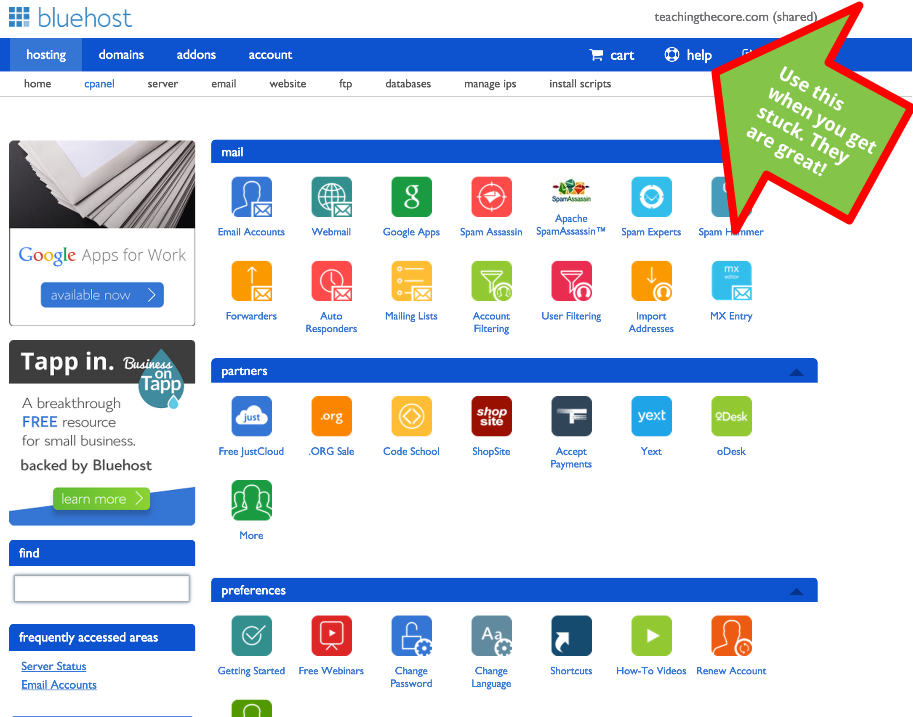Launch Webmail from the mail section
This screenshot has height=717, width=913.
point(331,197)
